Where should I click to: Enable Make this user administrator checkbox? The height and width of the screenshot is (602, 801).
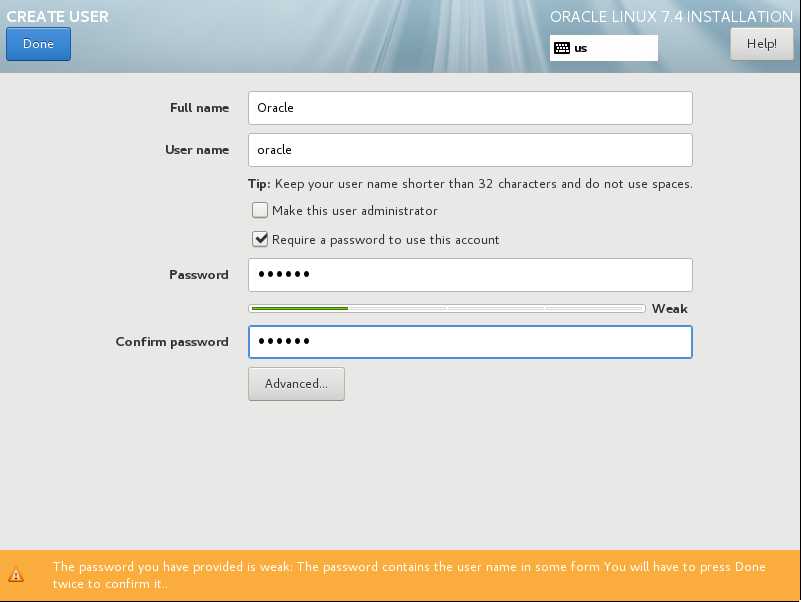tap(260, 211)
